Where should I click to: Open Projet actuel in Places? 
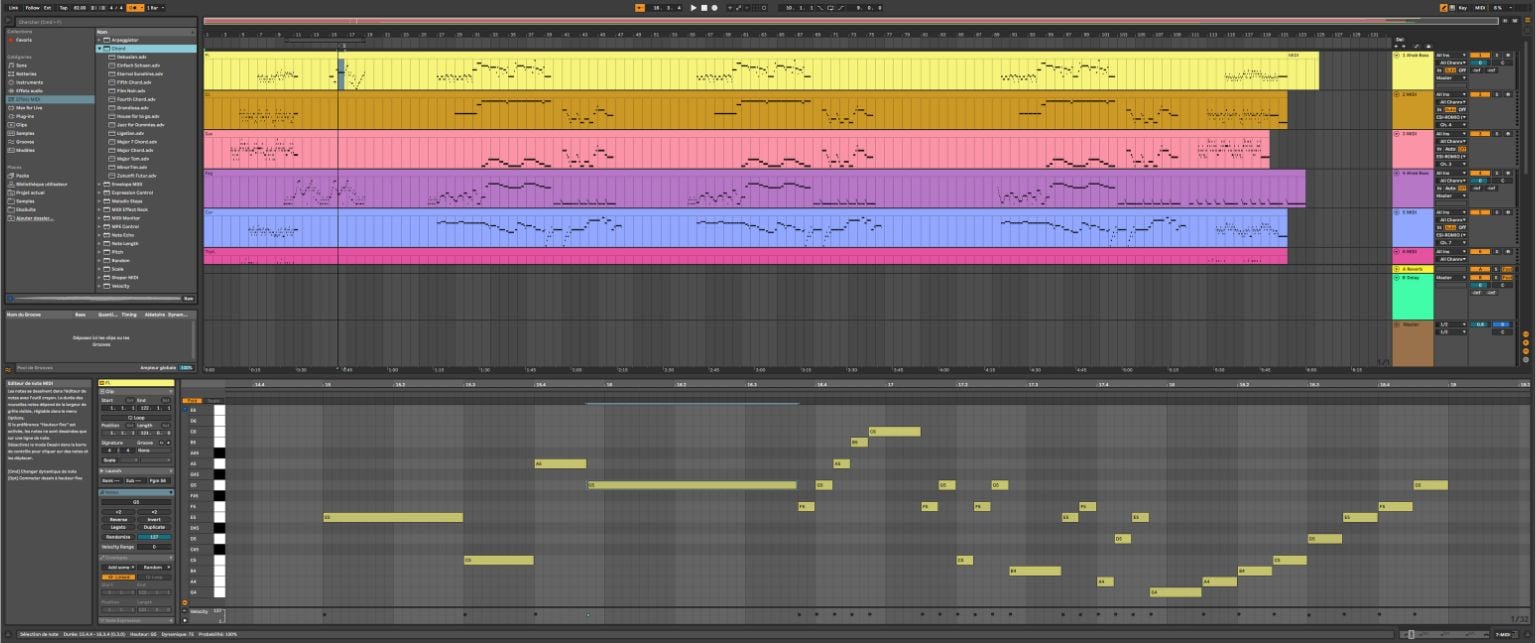click(30, 192)
